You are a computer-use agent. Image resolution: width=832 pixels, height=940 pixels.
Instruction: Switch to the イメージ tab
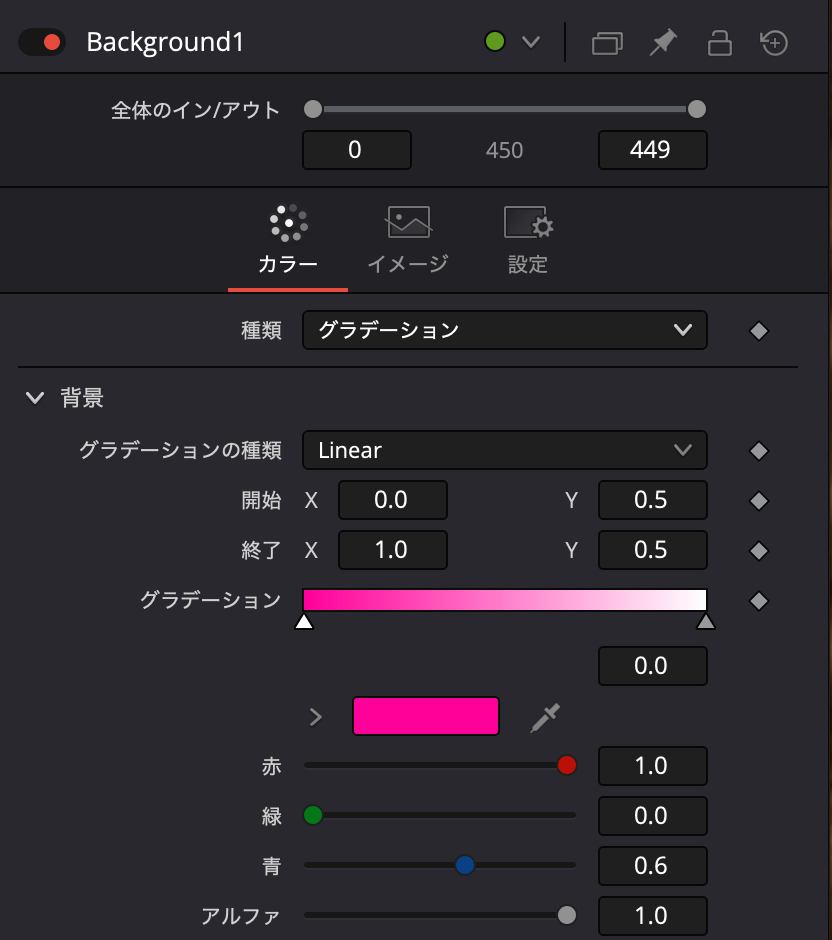(407, 240)
